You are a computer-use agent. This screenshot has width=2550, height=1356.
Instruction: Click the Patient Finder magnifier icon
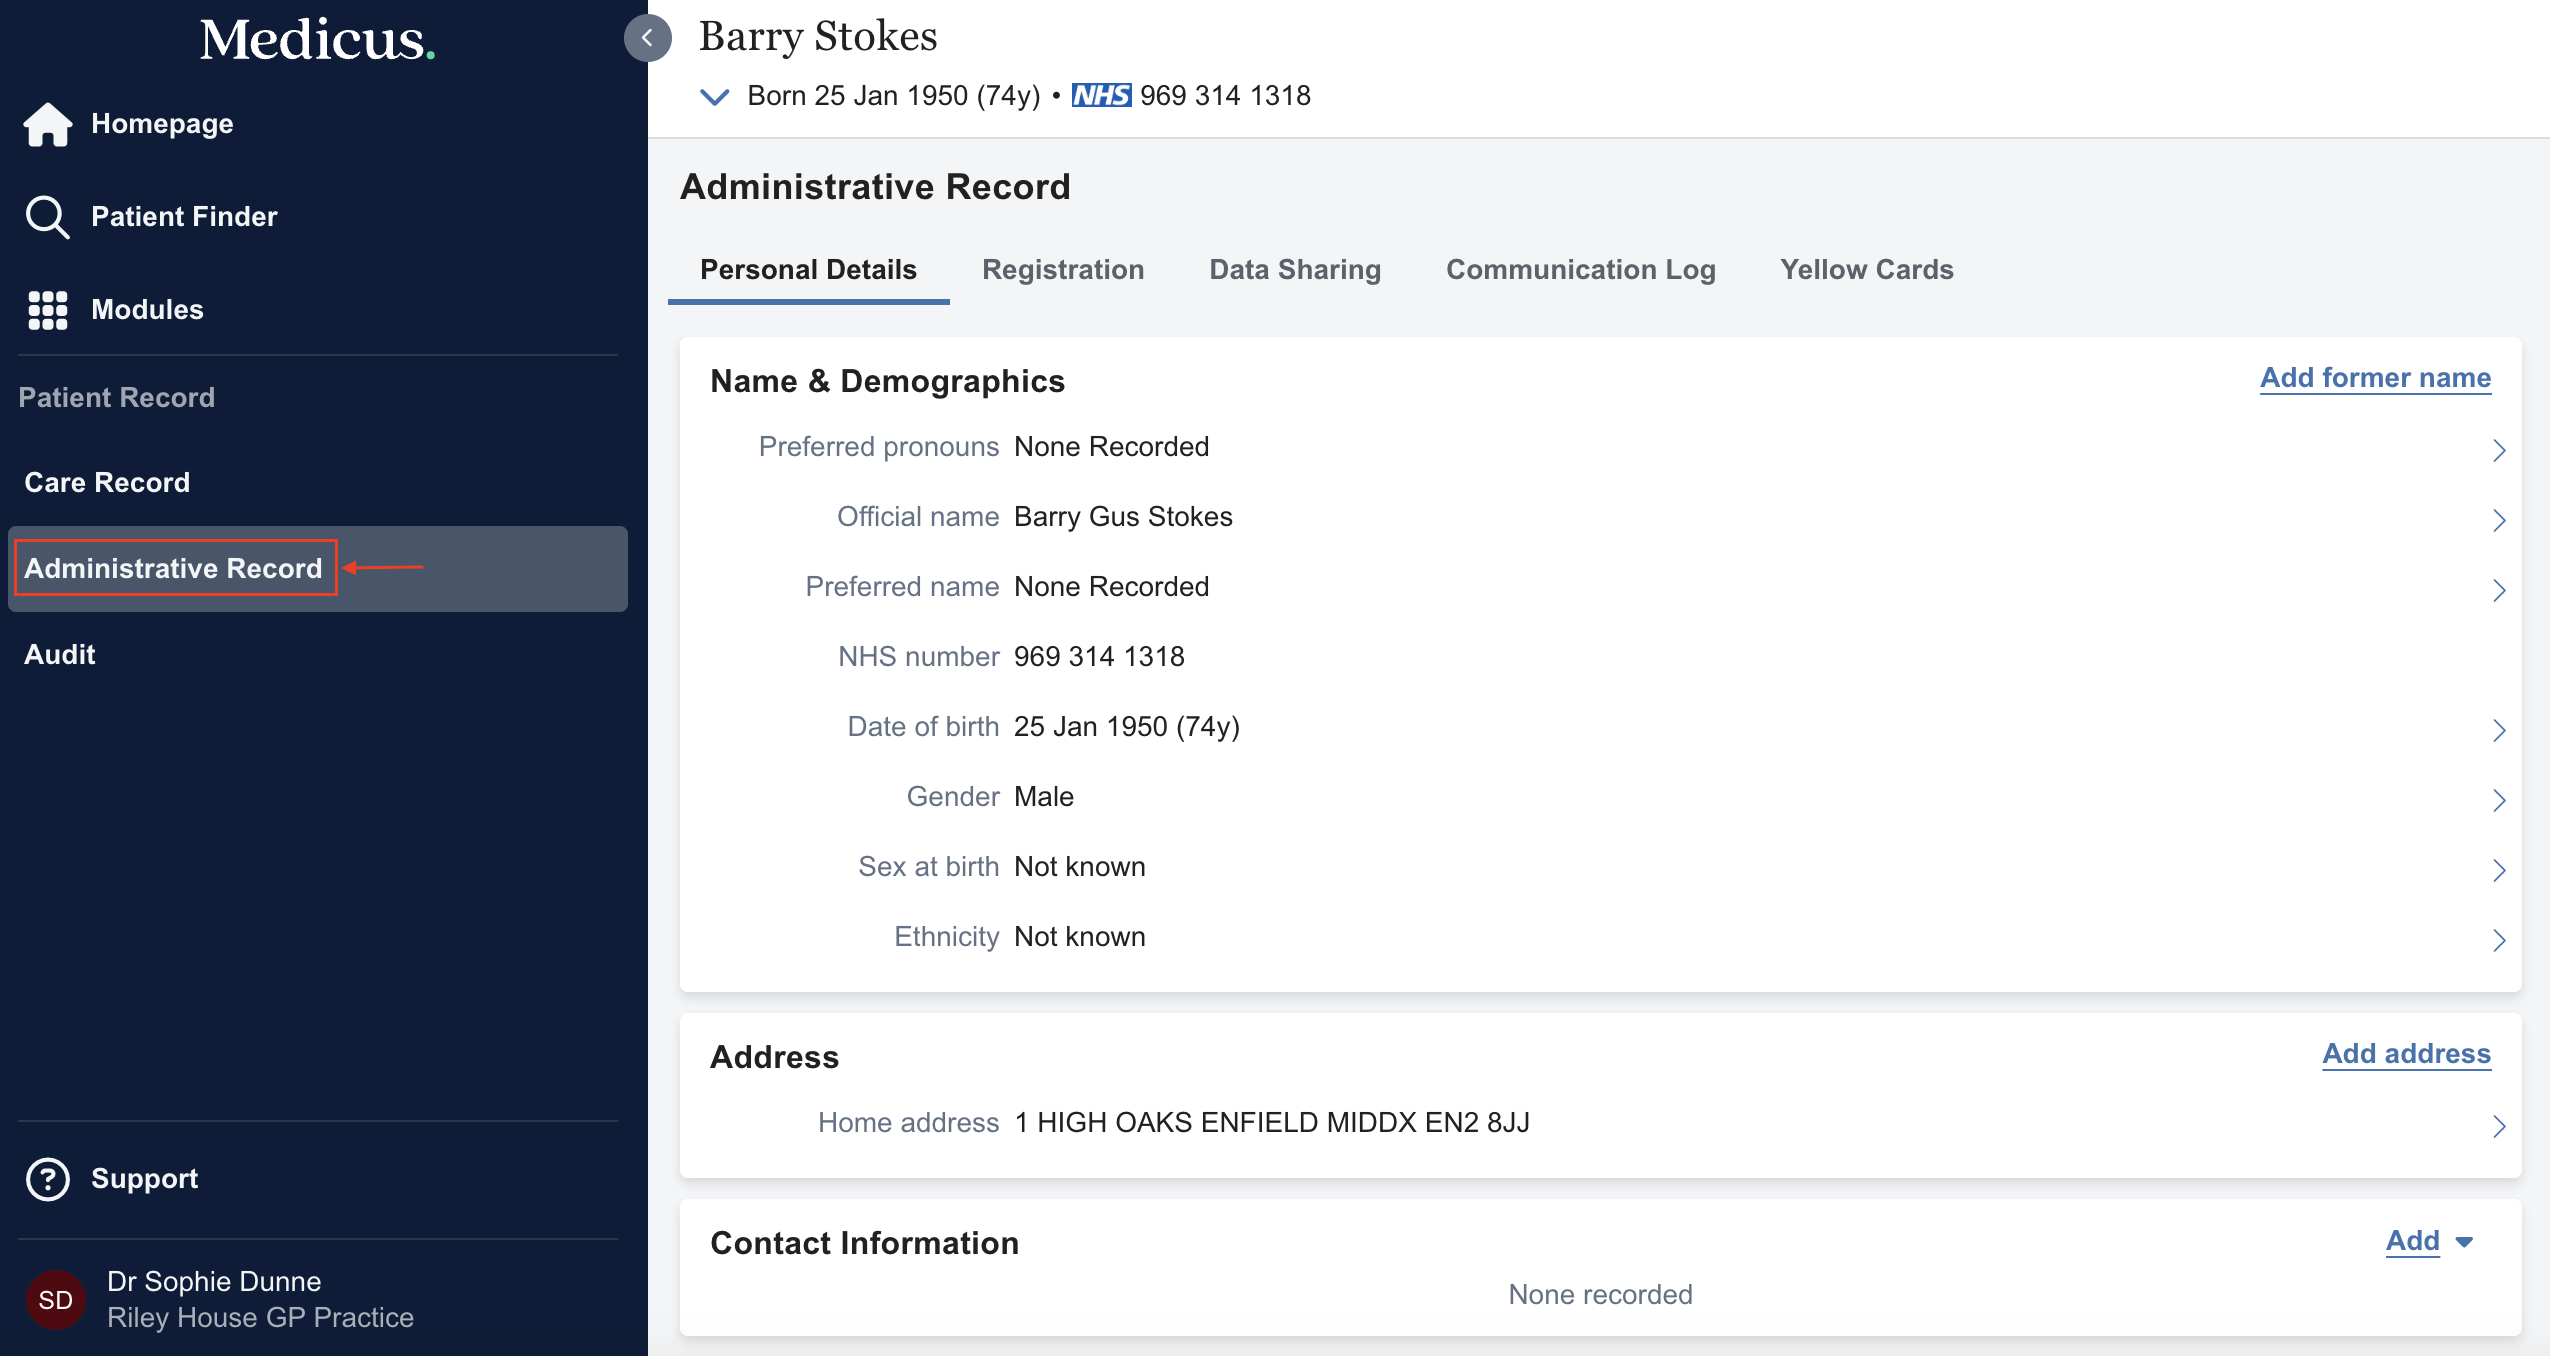pyautogui.click(x=47, y=217)
